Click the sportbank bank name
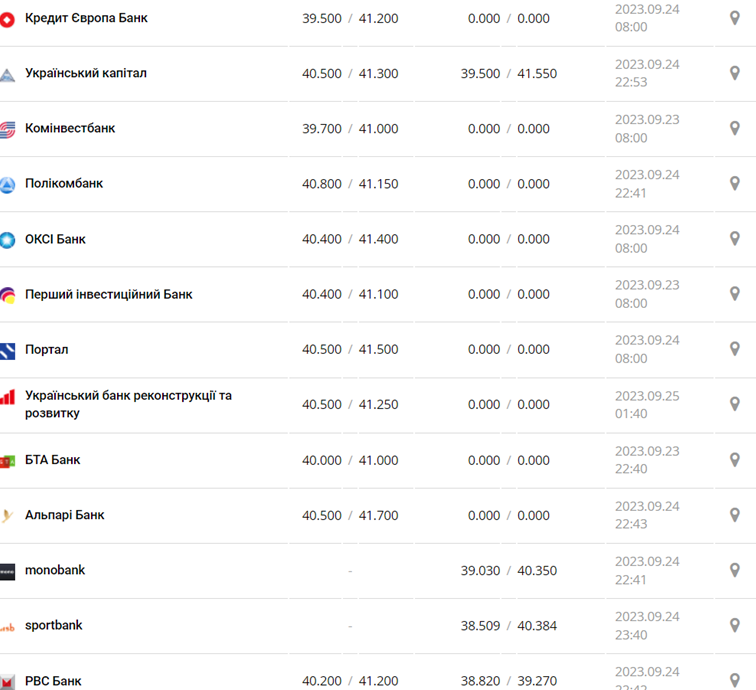 tap(54, 625)
